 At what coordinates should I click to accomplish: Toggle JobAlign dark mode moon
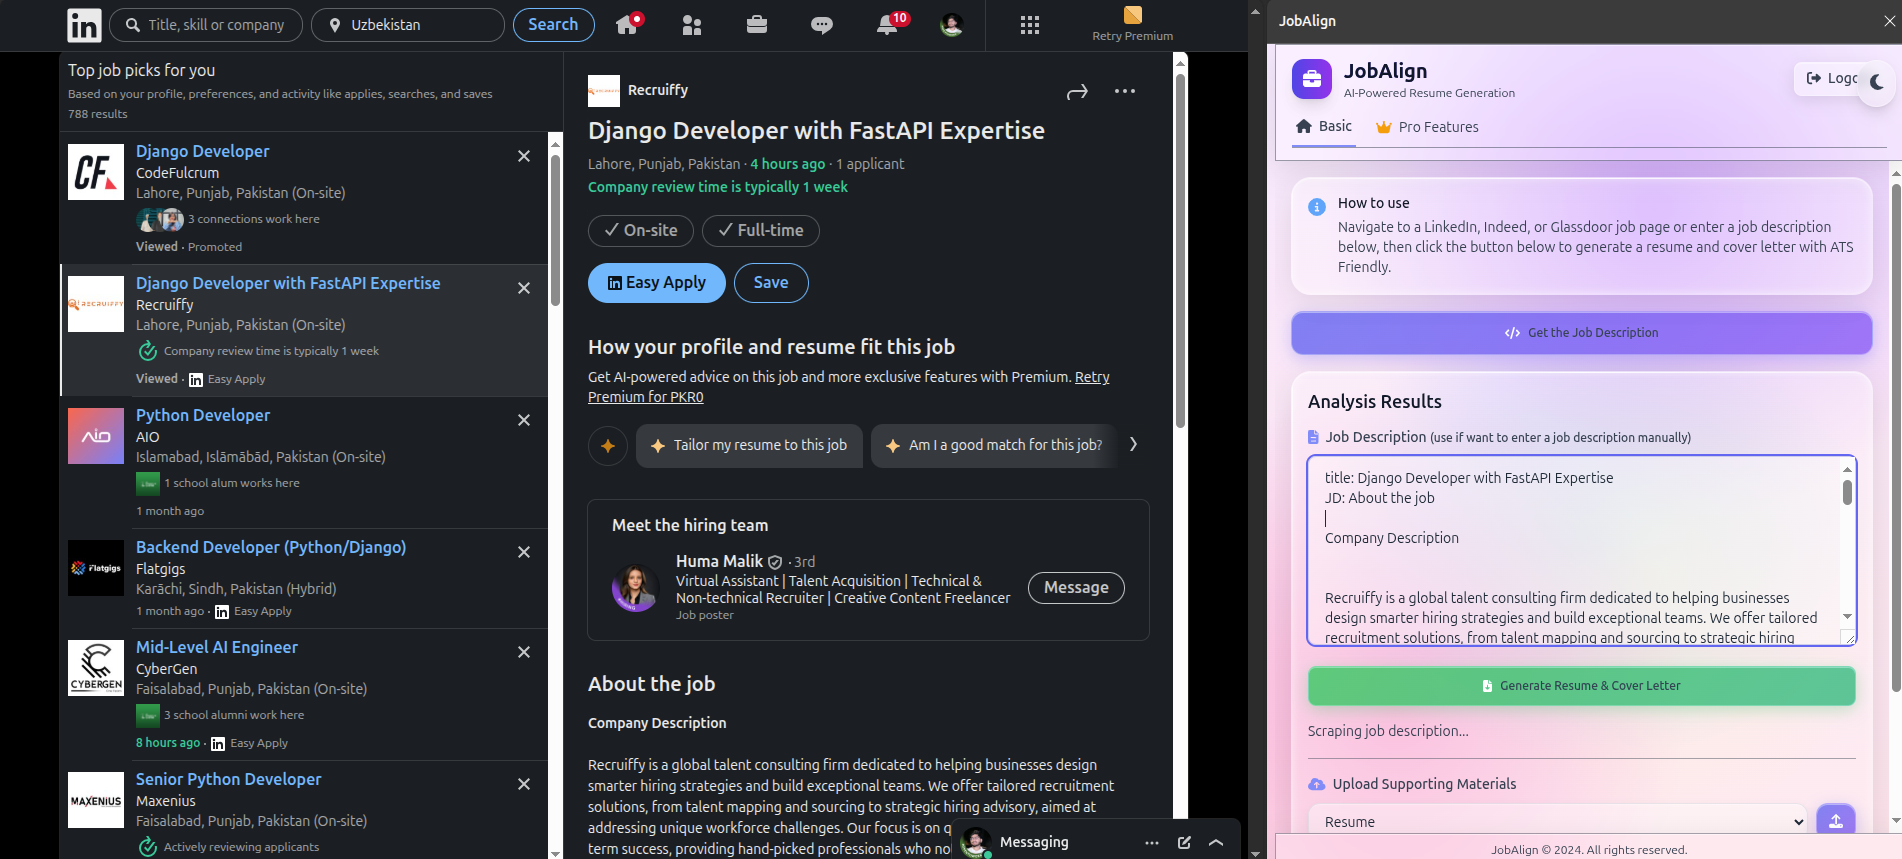point(1877,82)
